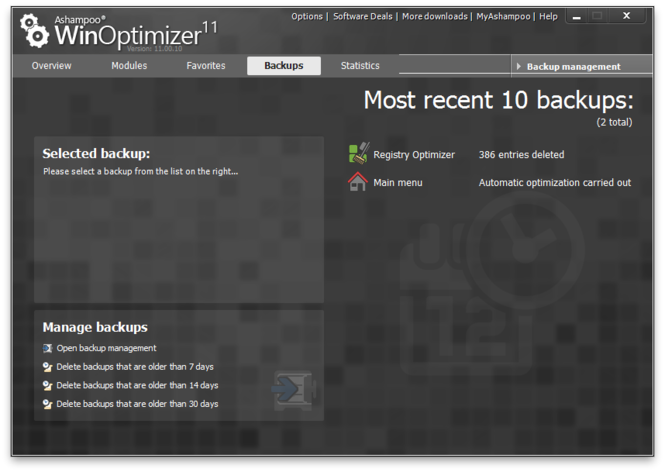Switch to the Overview tab

point(51,66)
